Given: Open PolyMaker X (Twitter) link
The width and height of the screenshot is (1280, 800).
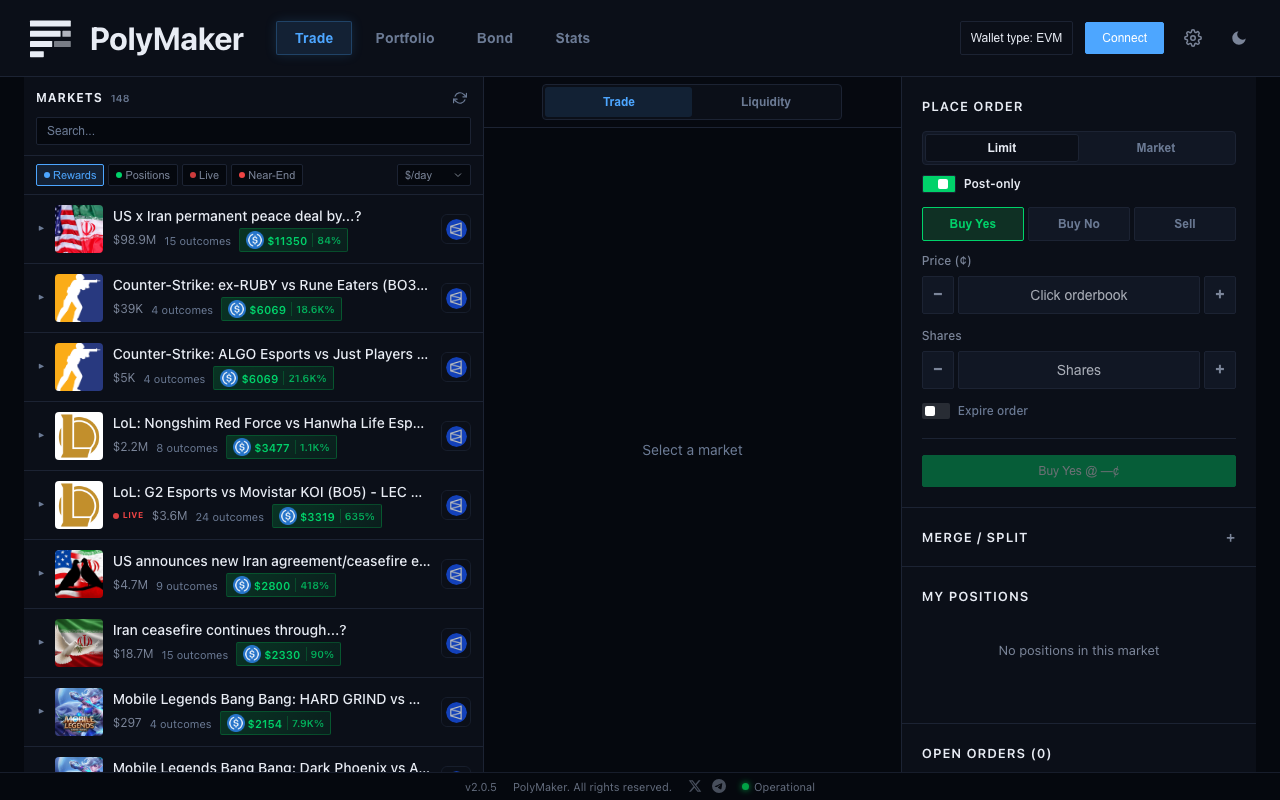Looking at the screenshot, I should tap(695, 787).
